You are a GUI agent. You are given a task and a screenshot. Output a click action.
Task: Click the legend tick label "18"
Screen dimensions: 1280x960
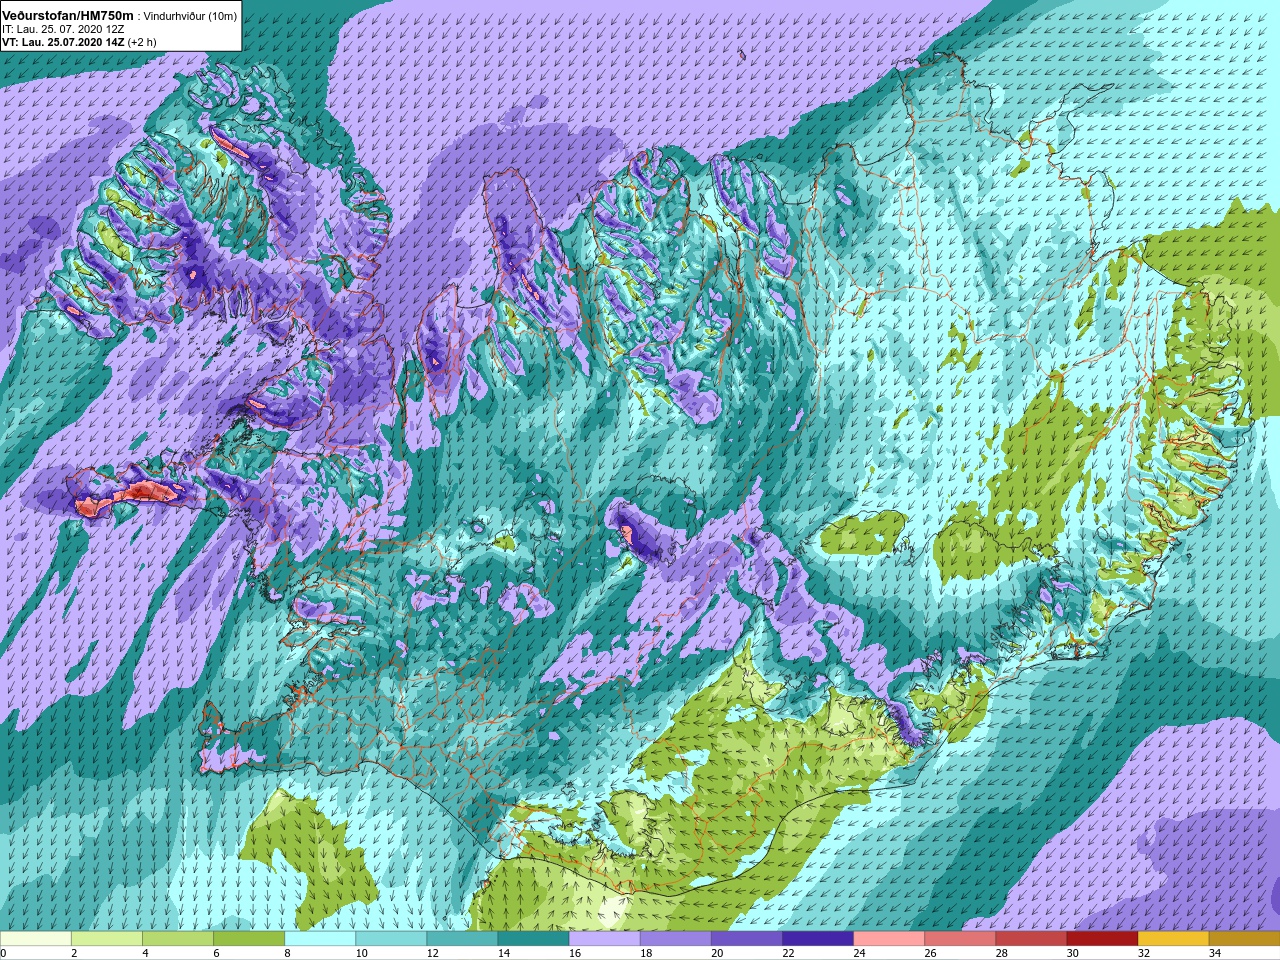point(645,953)
